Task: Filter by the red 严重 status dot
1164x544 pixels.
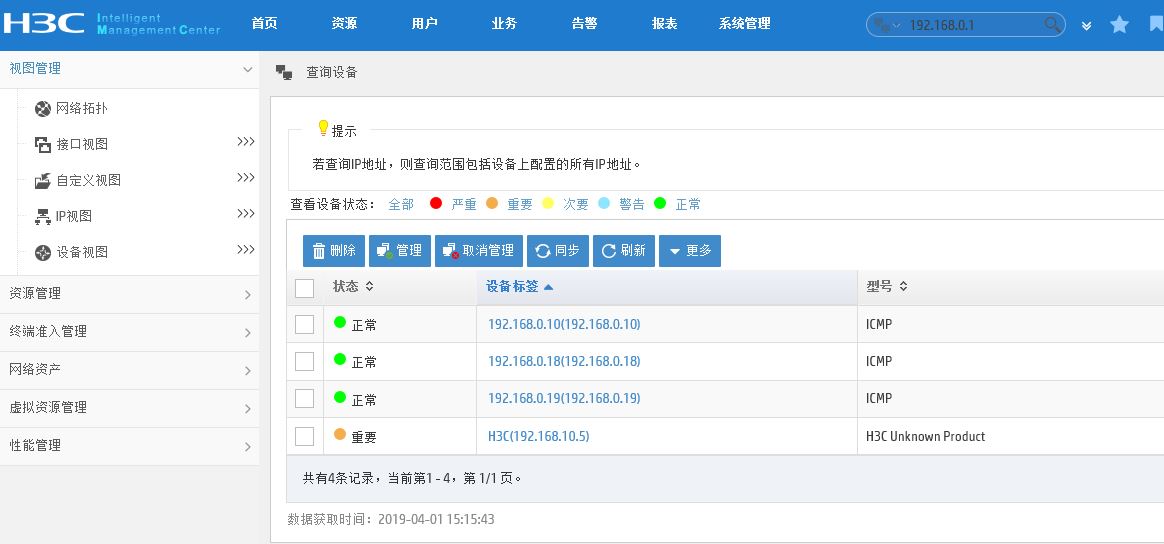Action: coord(436,204)
